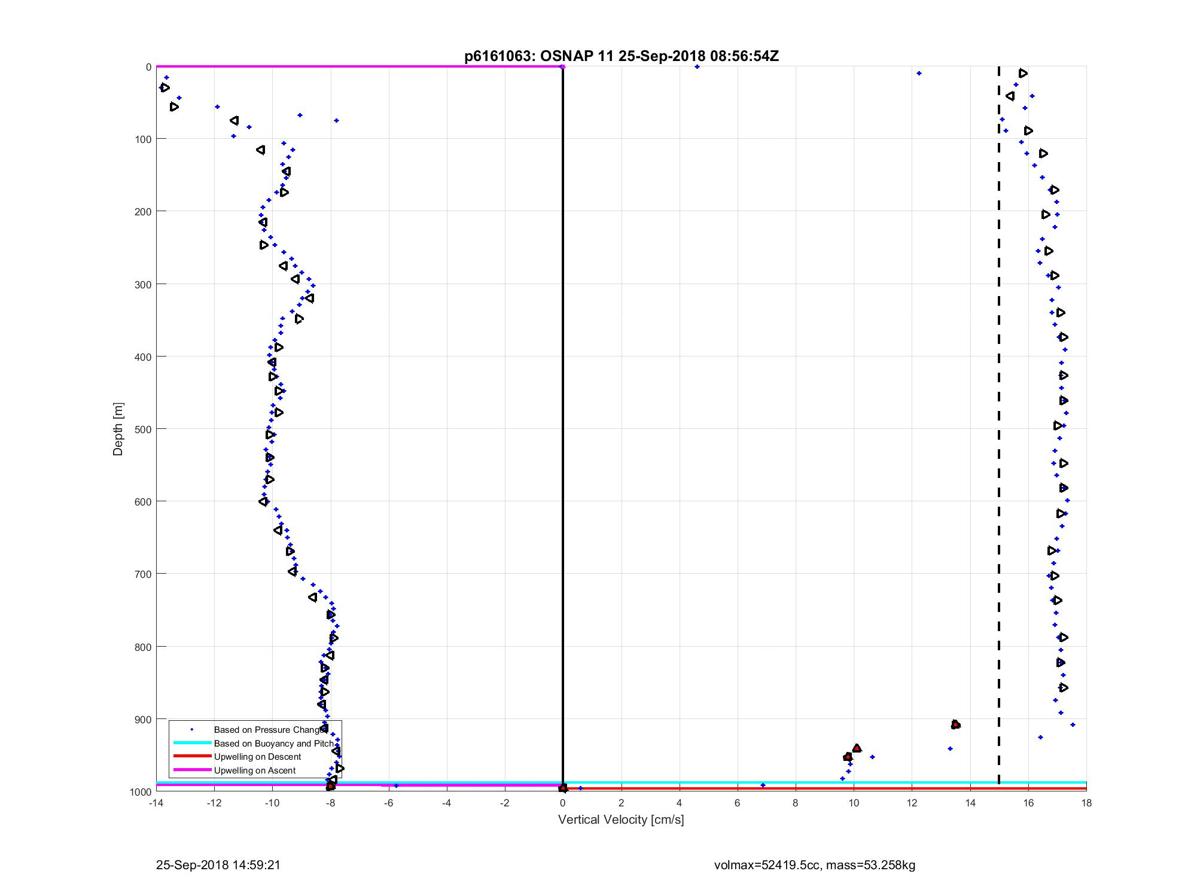Click x-axis tick label '-14'

pyautogui.click(x=155, y=802)
